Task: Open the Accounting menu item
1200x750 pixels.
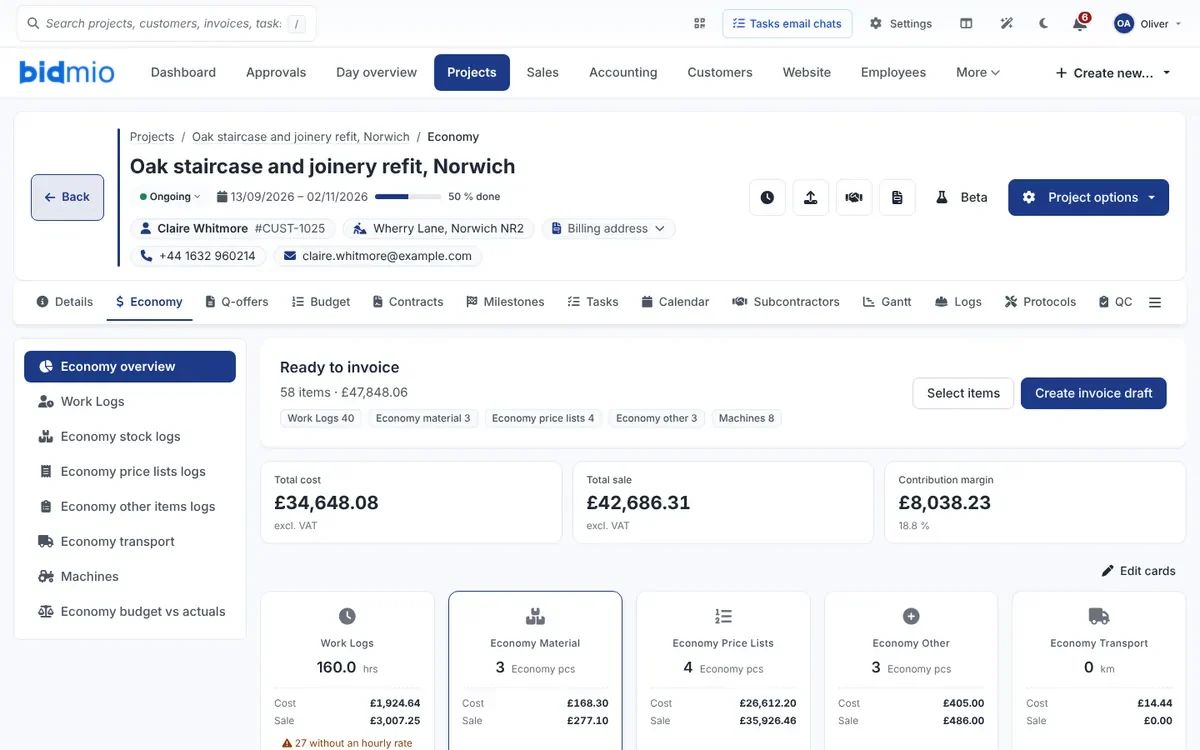Action: click(x=623, y=72)
